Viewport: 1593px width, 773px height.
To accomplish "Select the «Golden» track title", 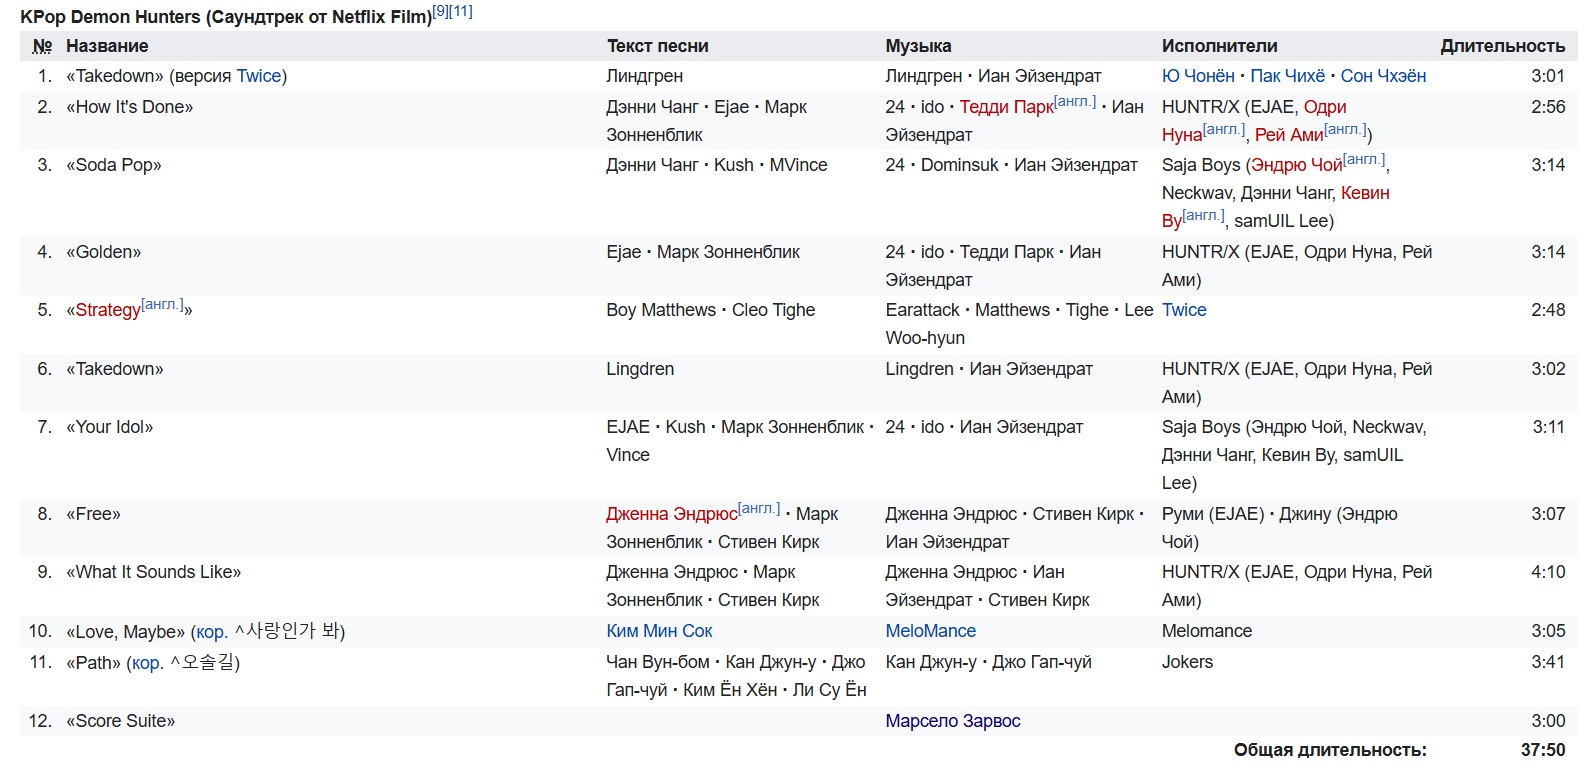I will pyautogui.click(x=104, y=252).
